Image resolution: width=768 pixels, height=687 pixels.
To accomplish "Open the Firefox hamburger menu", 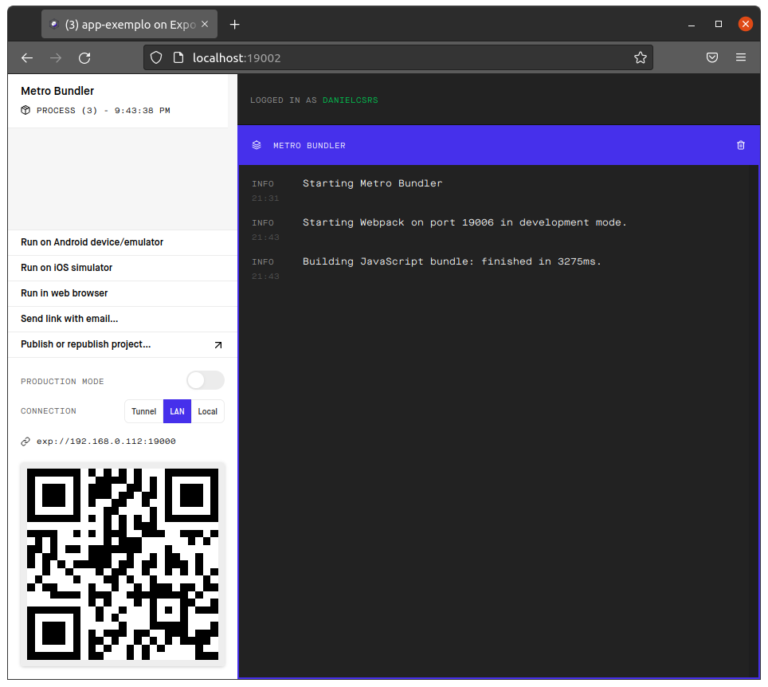I will (x=741, y=58).
